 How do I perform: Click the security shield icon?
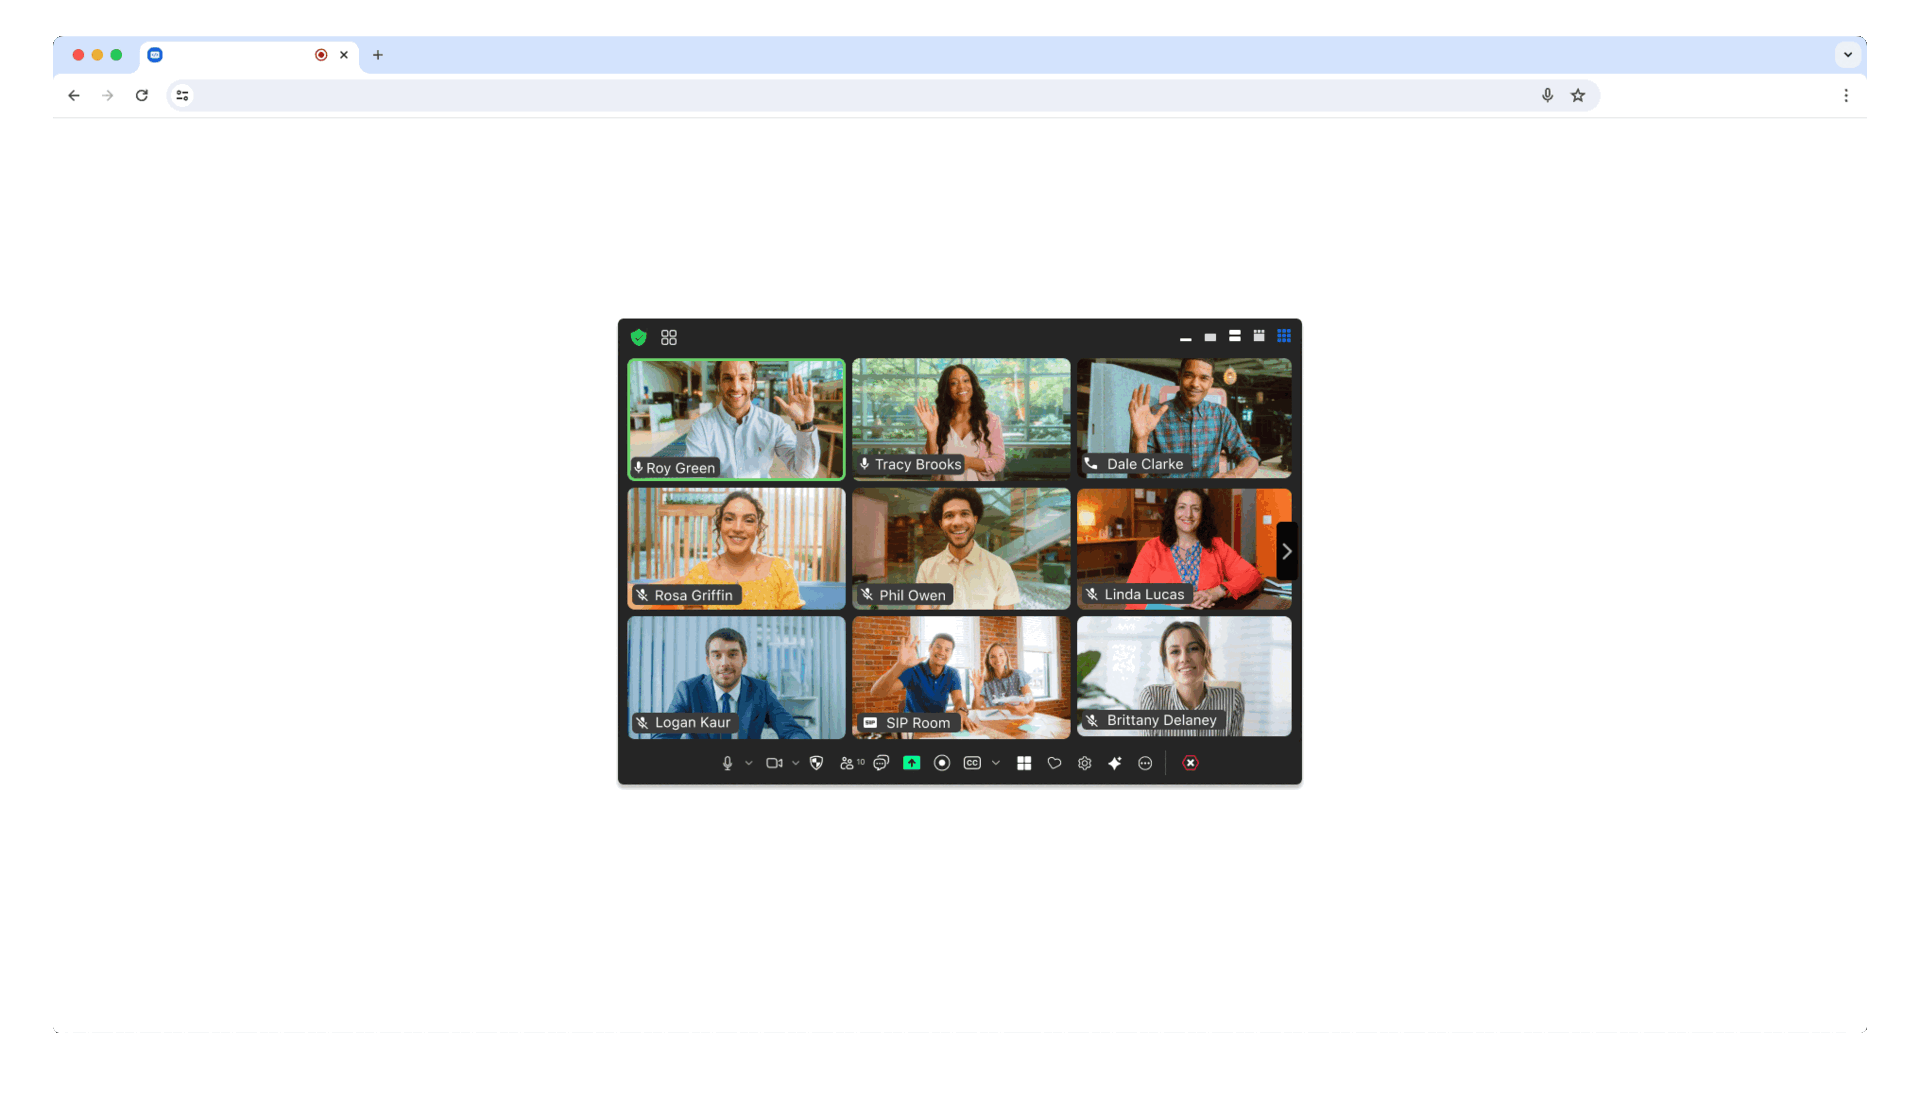(x=638, y=336)
